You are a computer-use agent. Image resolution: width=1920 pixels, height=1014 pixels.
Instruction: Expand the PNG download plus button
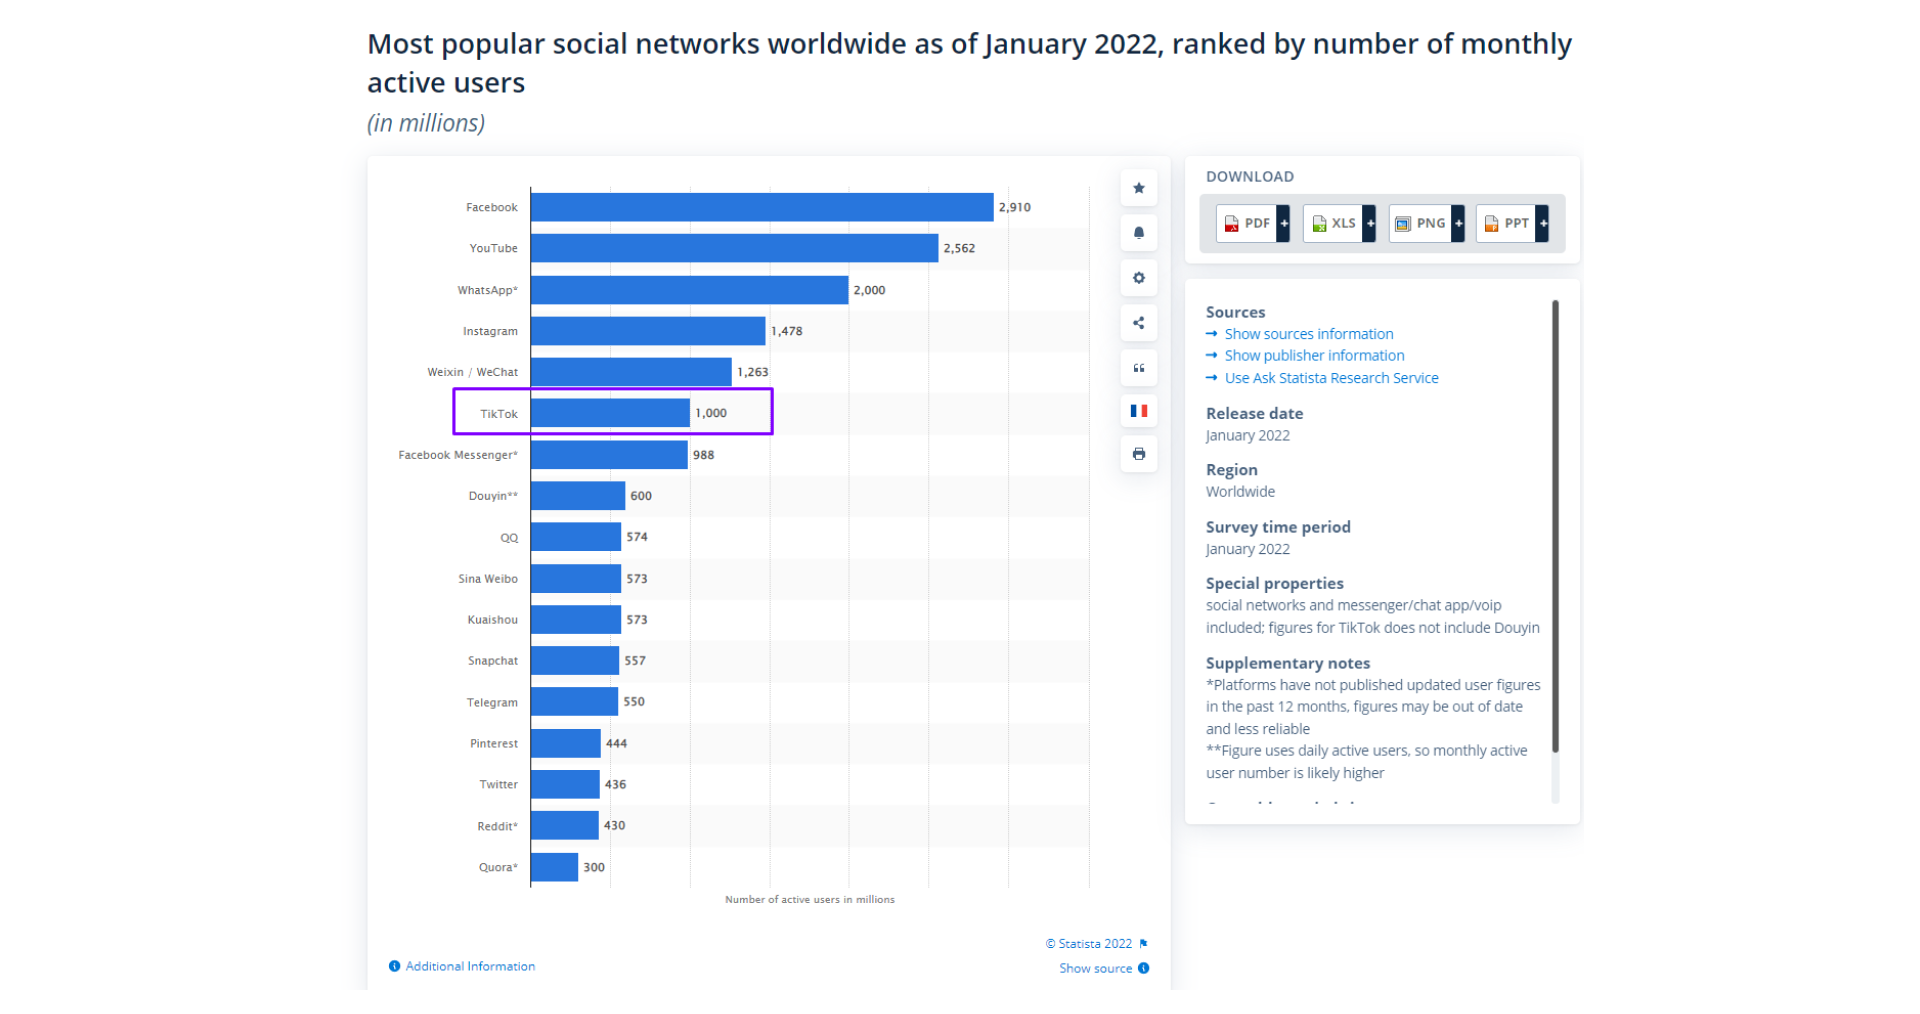coord(1458,223)
